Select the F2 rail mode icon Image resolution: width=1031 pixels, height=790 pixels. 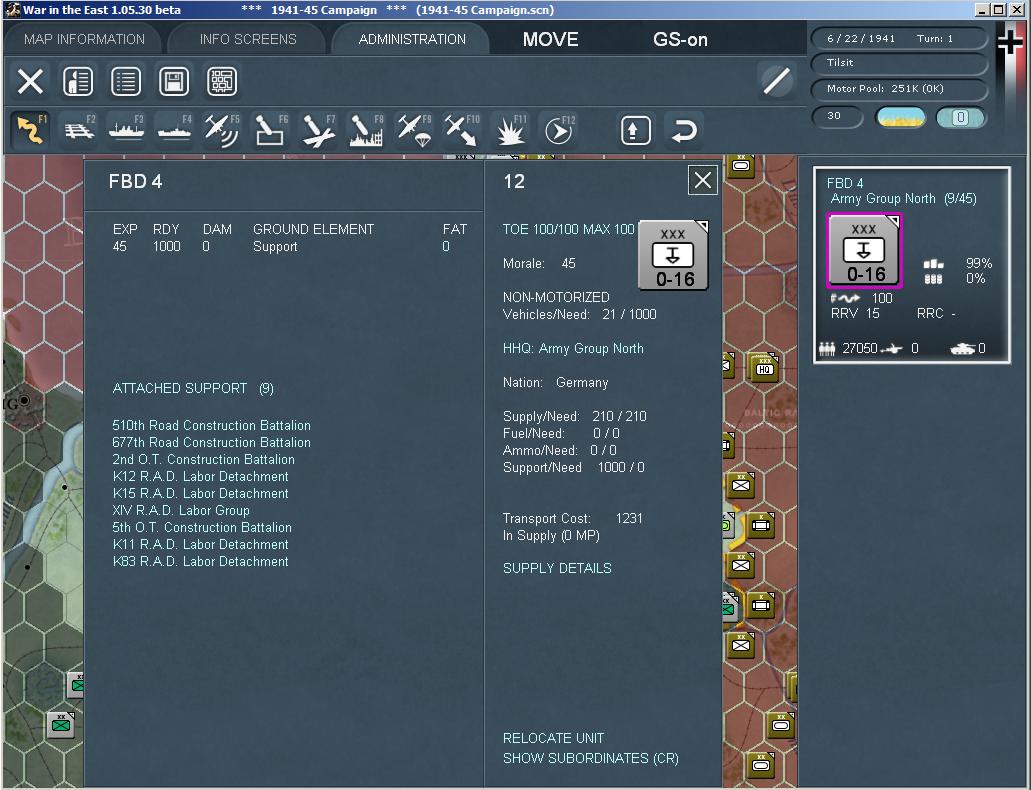(79, 130)
